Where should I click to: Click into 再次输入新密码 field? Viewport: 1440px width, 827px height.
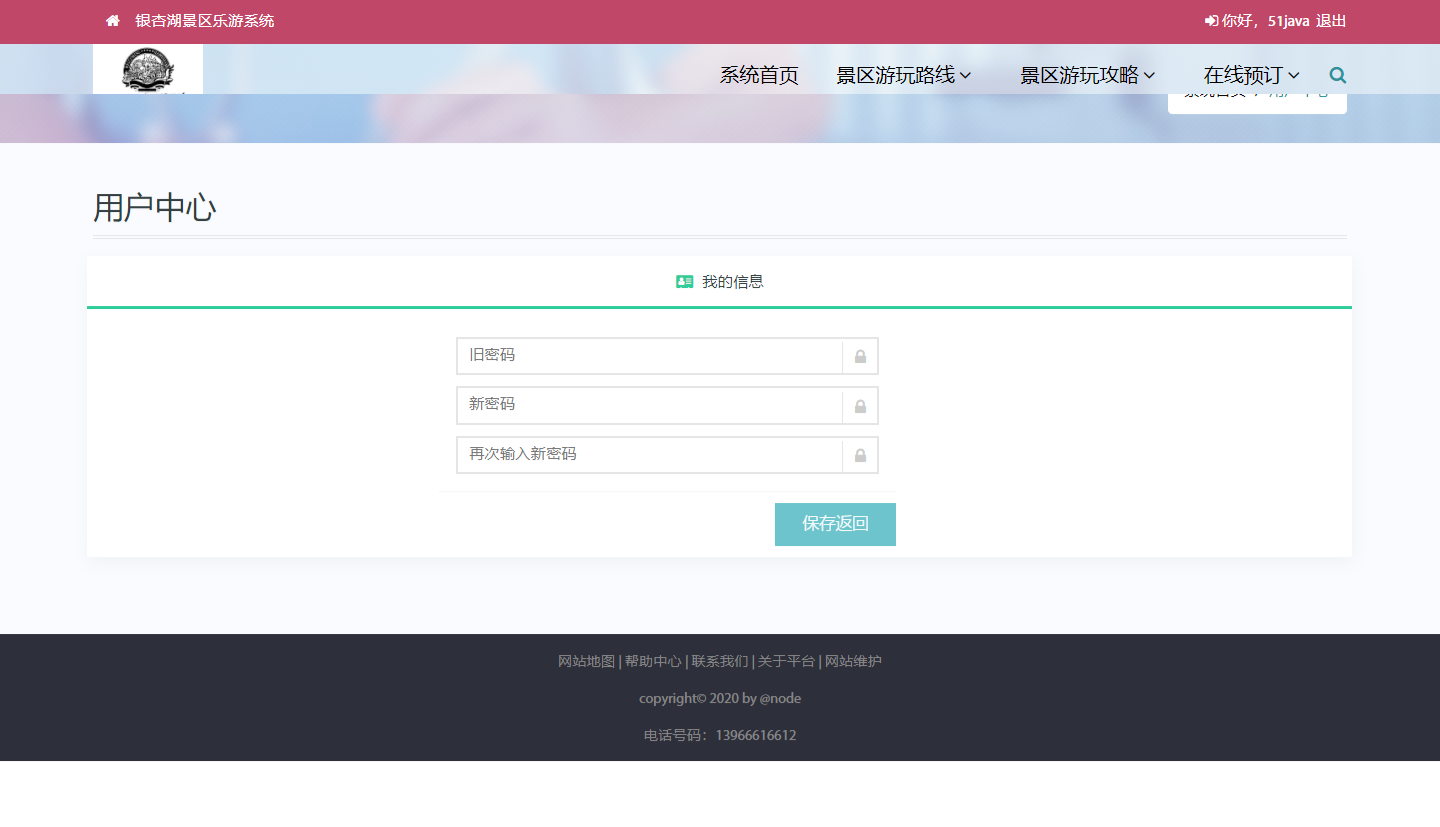[650, 455]
